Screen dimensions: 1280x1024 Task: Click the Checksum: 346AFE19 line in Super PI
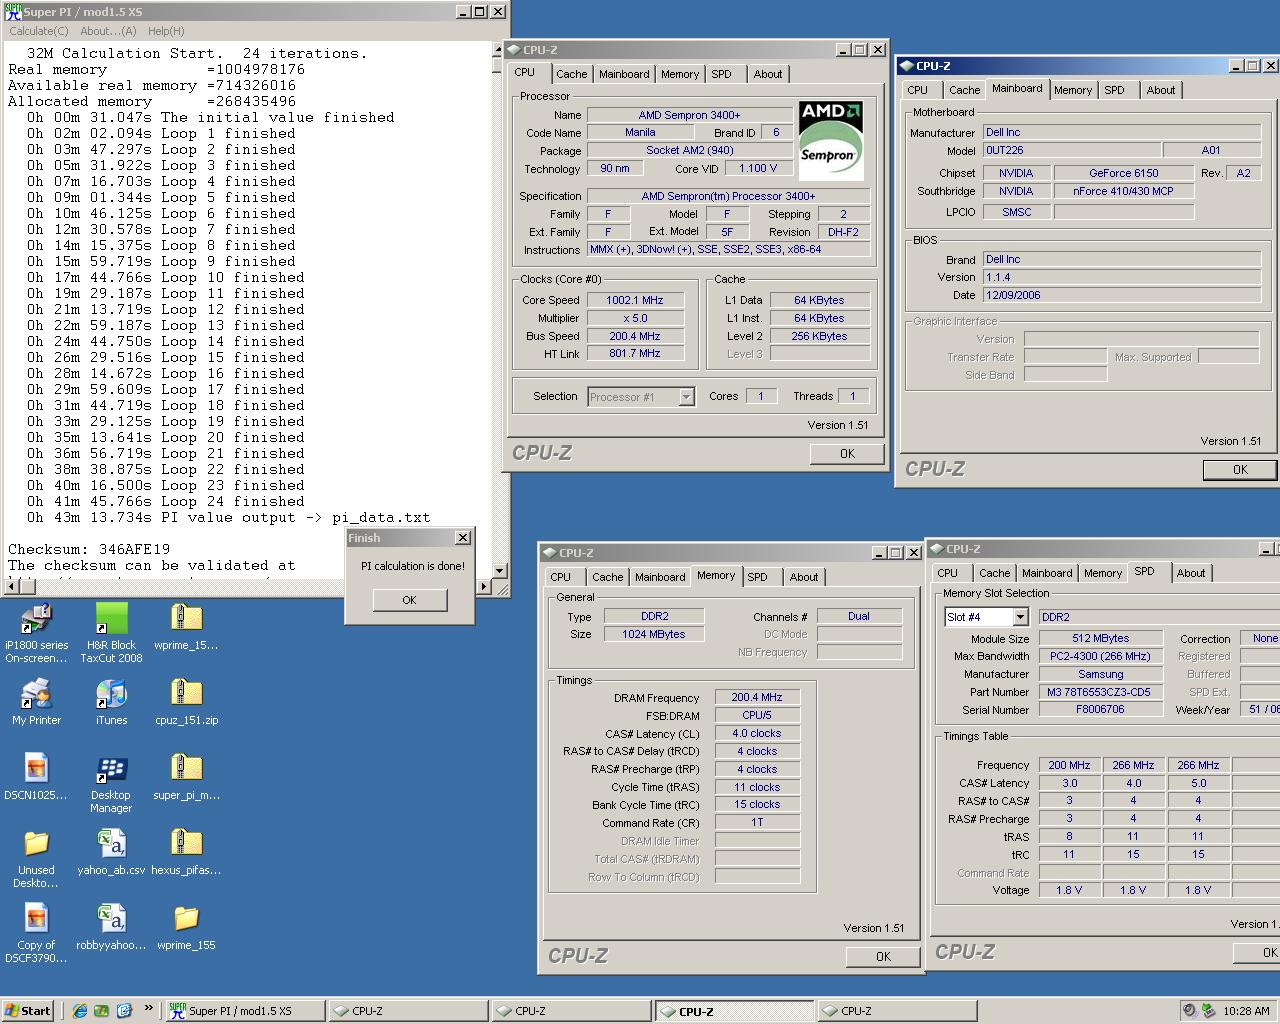[89, 549]
